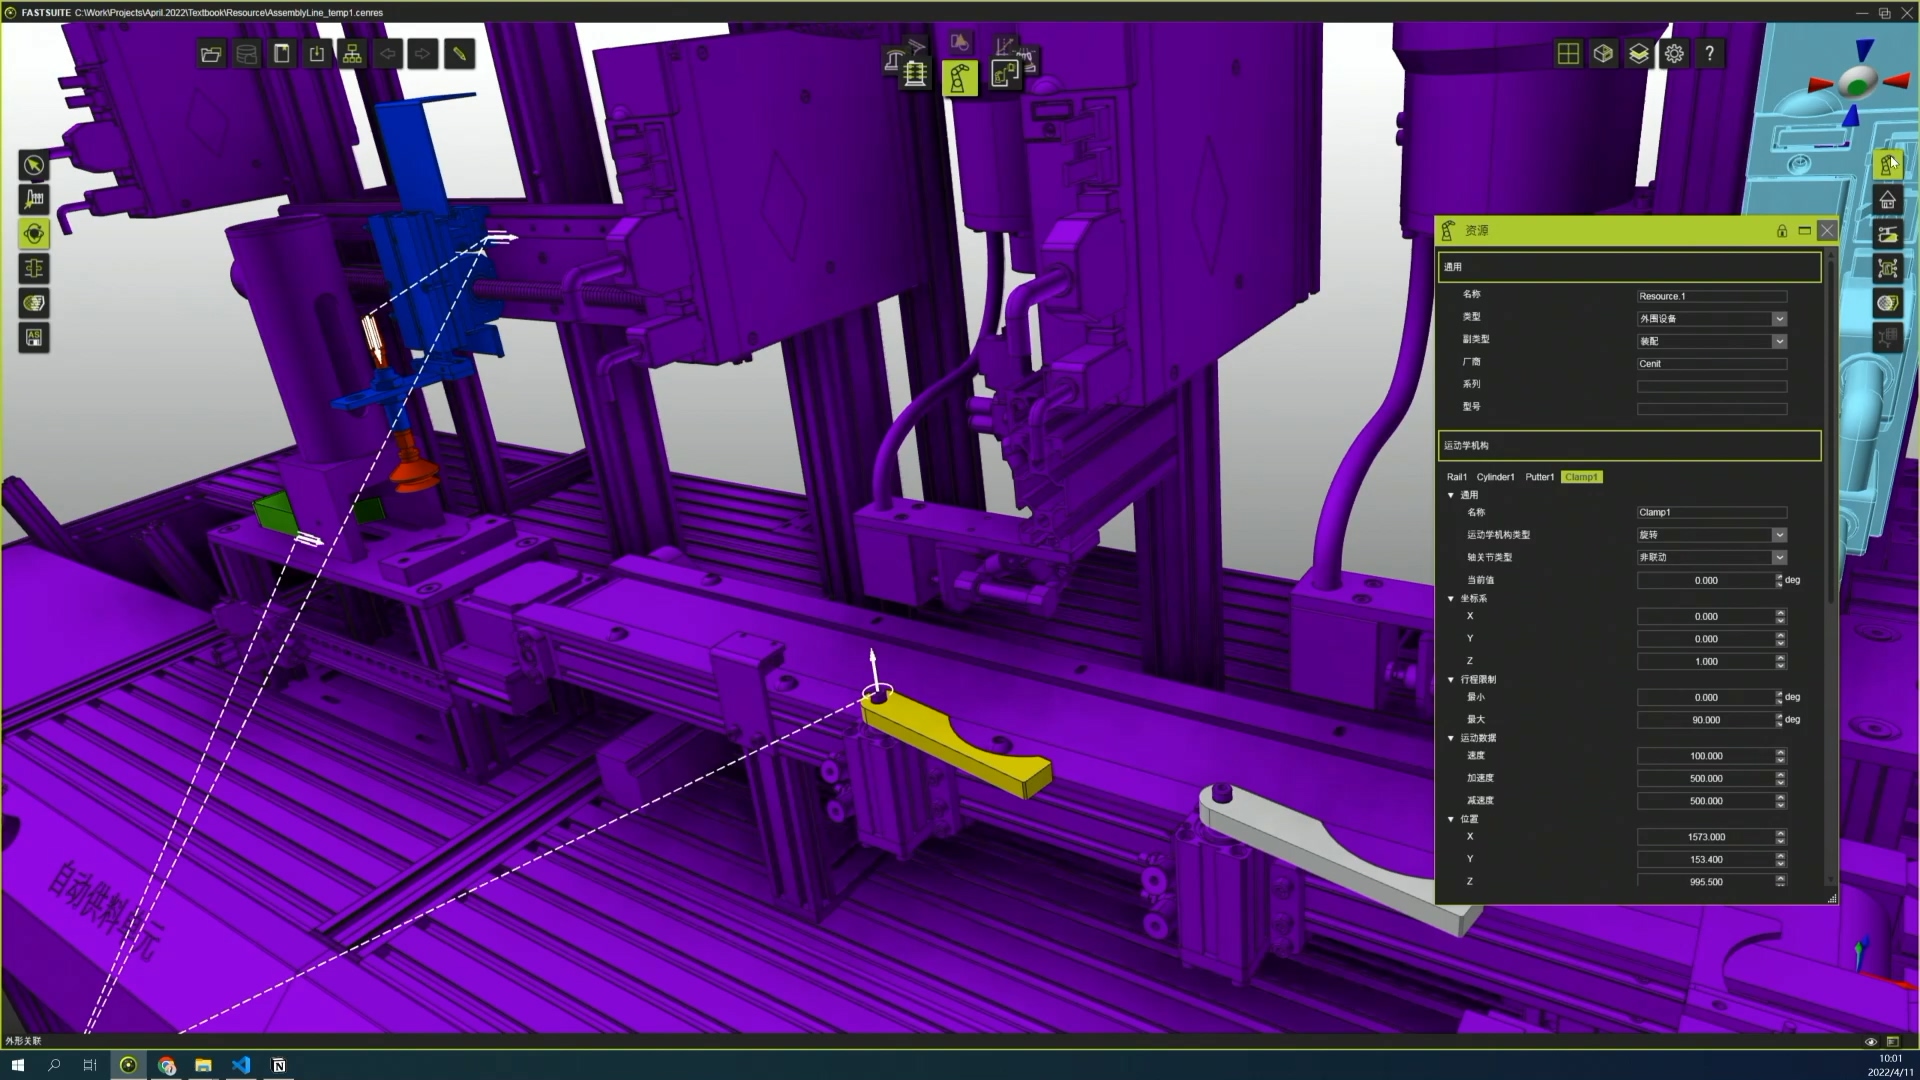The width and height of the screenshot is (1920, 1080).
Task: Click the open folder icon in top toolbar
Action: (x=211, y=54)
